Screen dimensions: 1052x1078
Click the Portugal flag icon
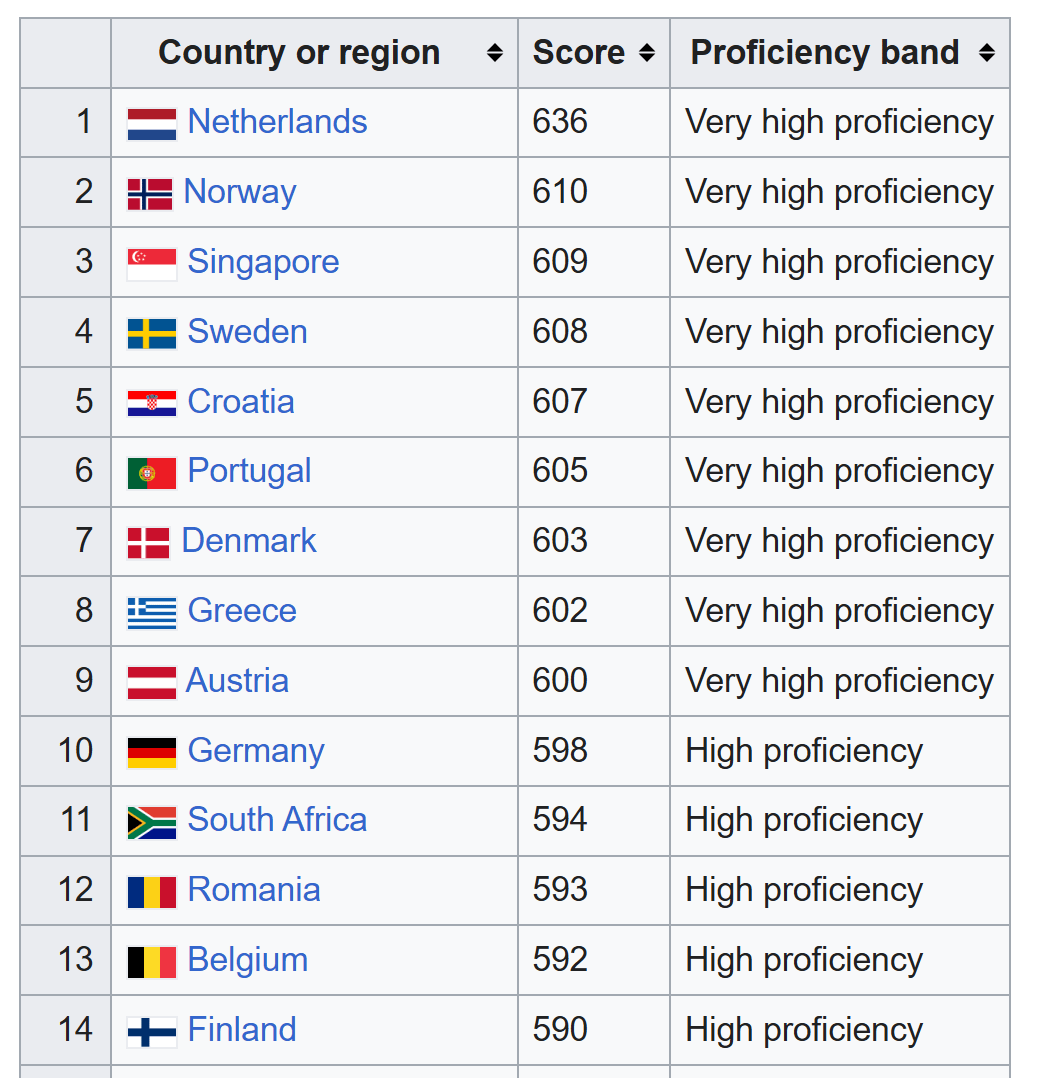(152, 472)
